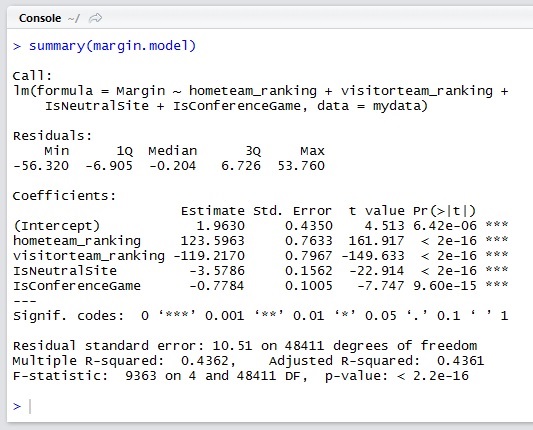Click the hometeam_ranking estimate 123.5963
This screenshot has width=533, height=430.
(x=212, y=241)
